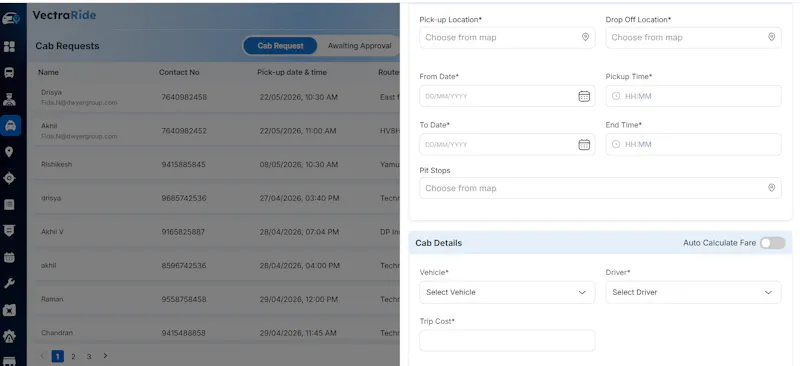Click the clock icon in Pickup Time field
Viewport: 800px width, 366px height.
pyautogui.click(x=616, y=96)
